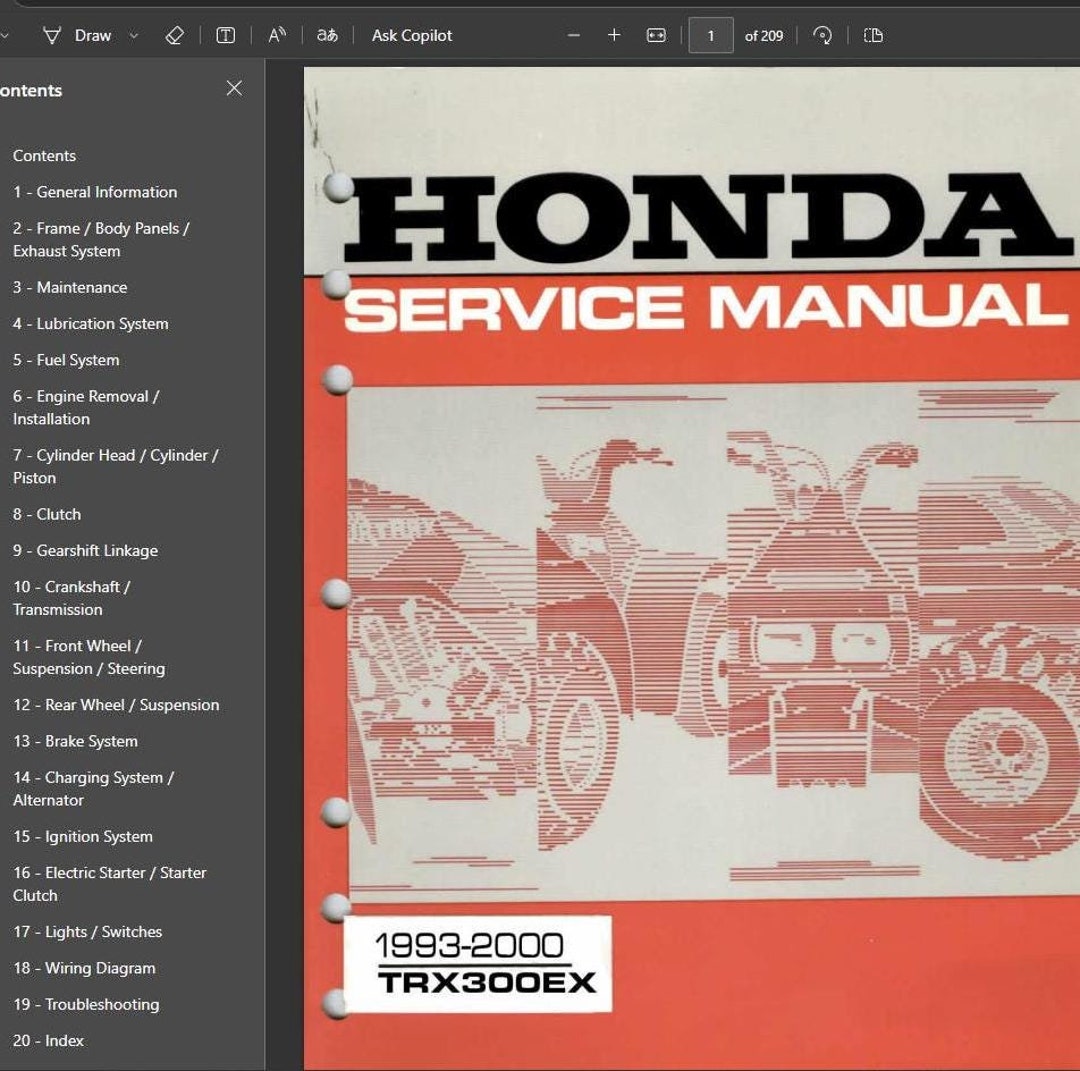
Task: Switch the Page view layout
Action: click(873, 36)
